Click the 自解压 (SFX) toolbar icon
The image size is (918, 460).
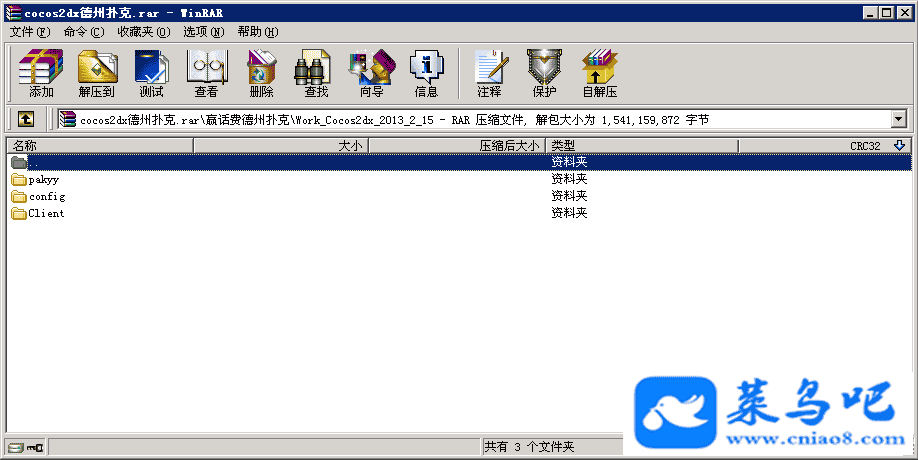[599, 74]
